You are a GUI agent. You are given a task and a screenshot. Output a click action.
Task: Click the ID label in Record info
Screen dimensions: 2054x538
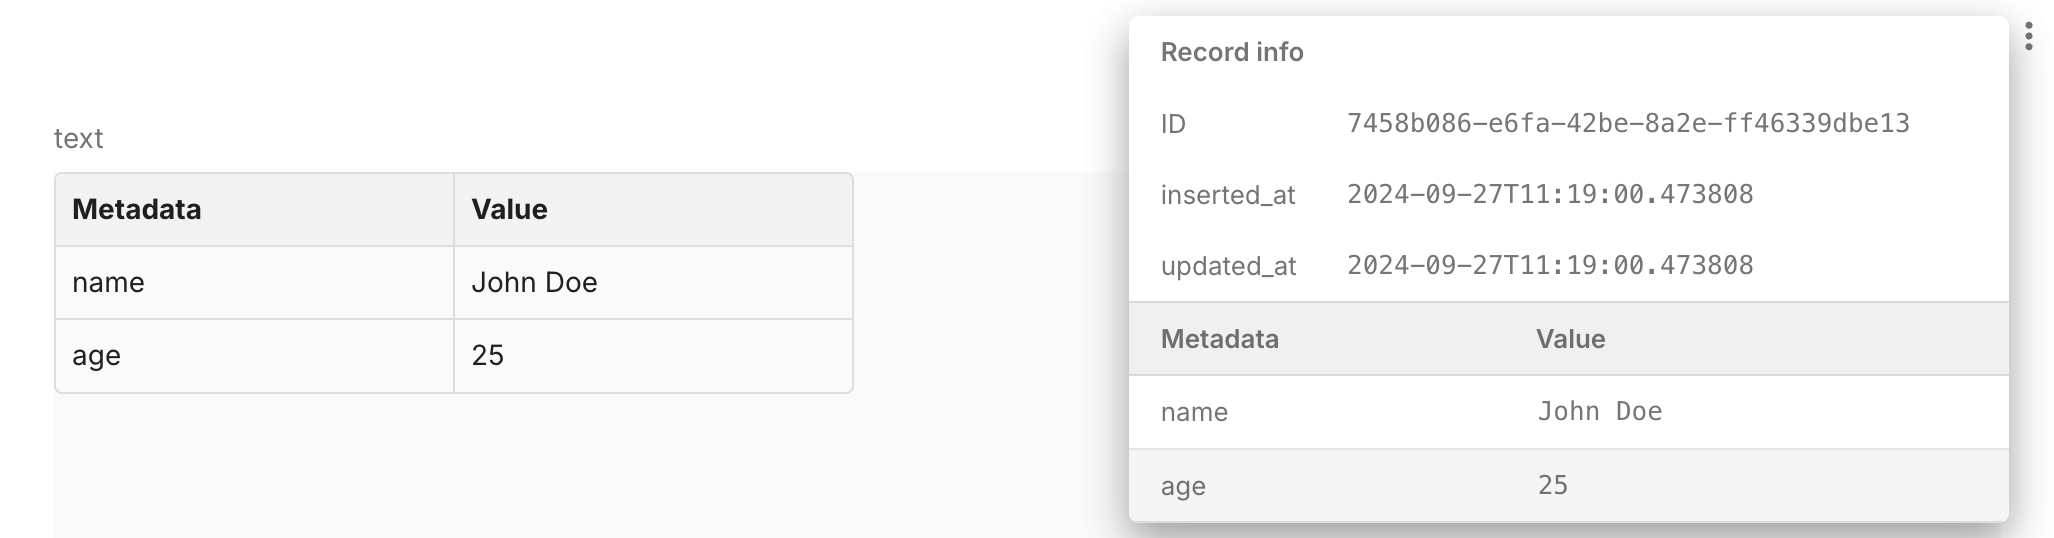pyautogui.click(x=1173, y=124)
